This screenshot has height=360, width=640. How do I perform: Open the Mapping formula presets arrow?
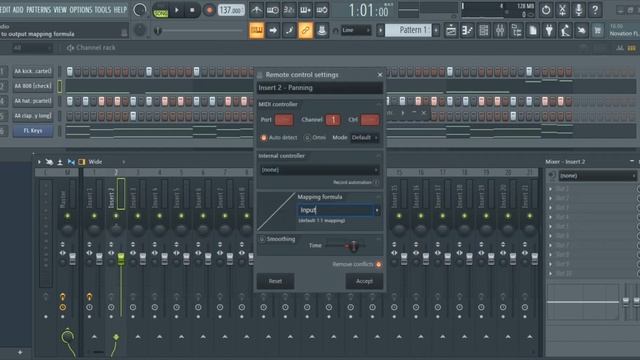(377, 211)
